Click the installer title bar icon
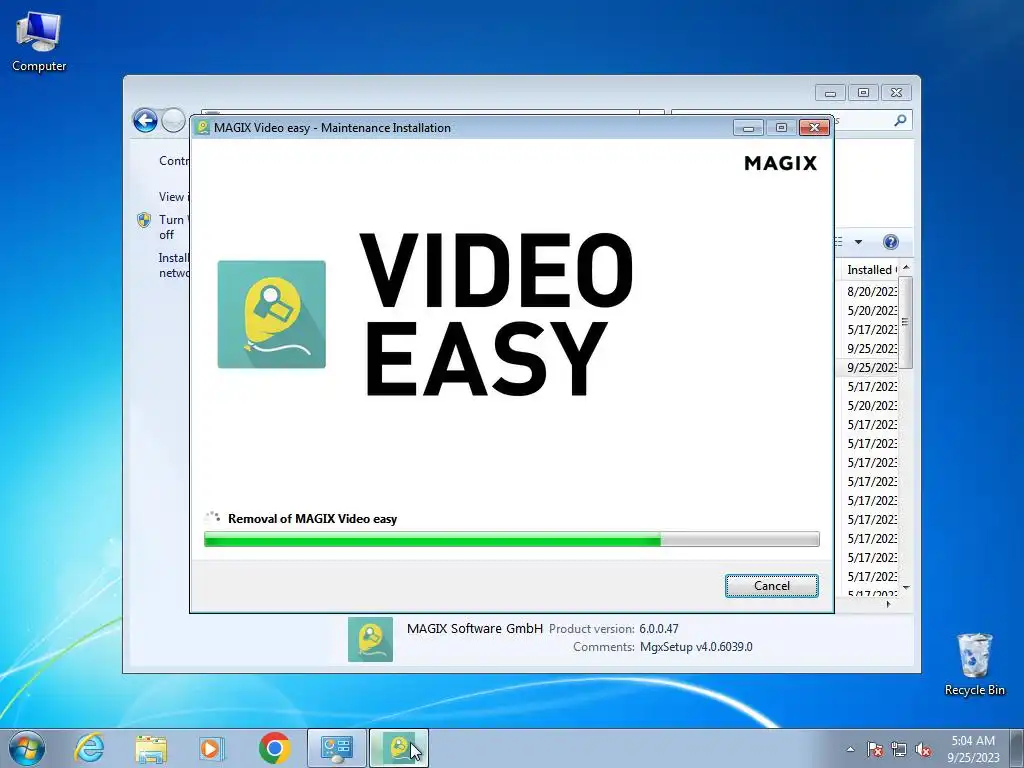 pyautogui.click(x=203, y=127)
